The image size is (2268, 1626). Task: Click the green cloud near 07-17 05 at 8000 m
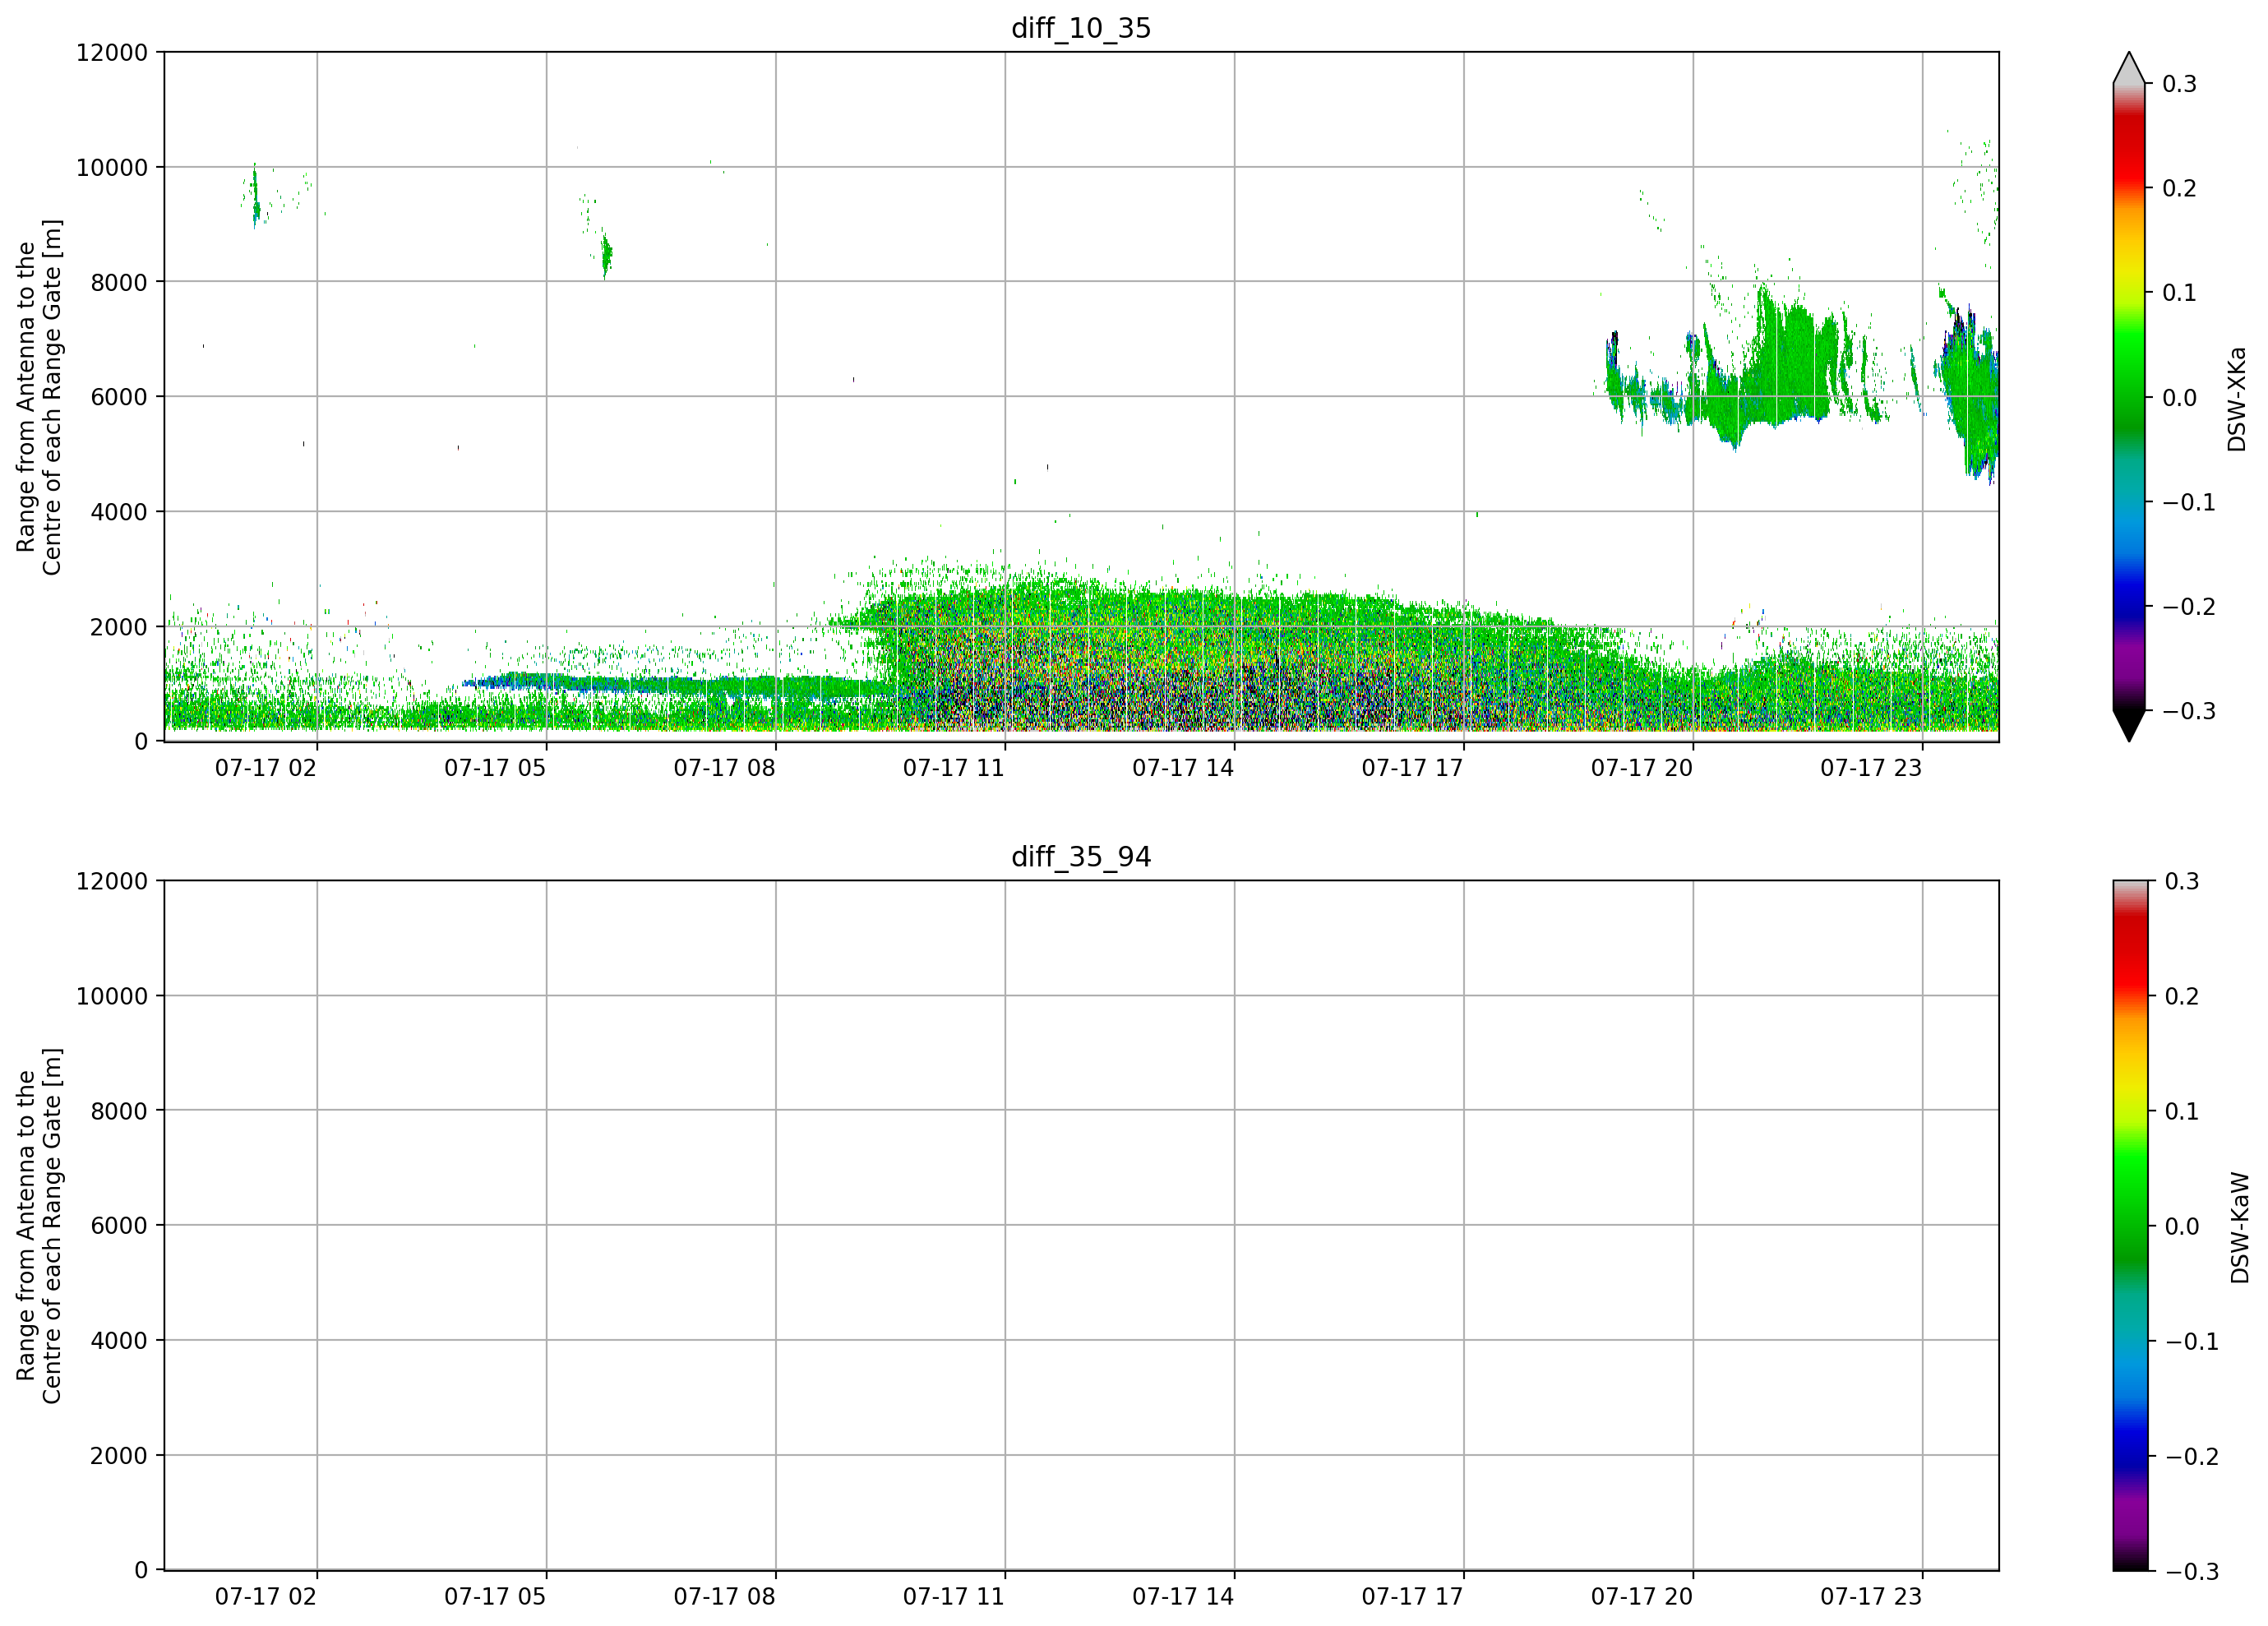[x=606, y=254]
